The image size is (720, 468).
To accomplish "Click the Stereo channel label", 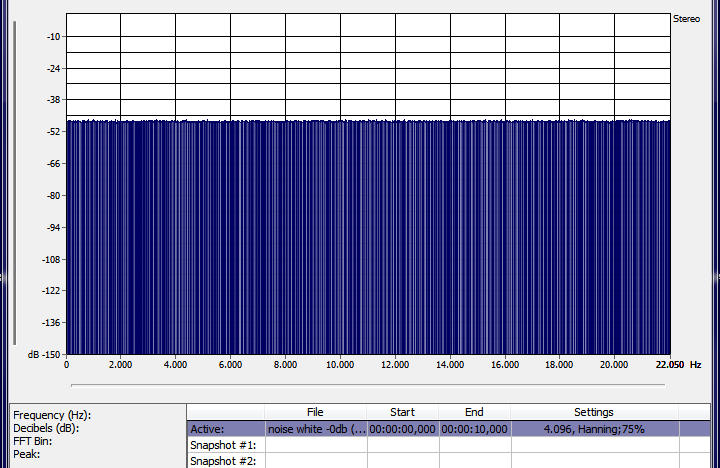I will [686, 18].
